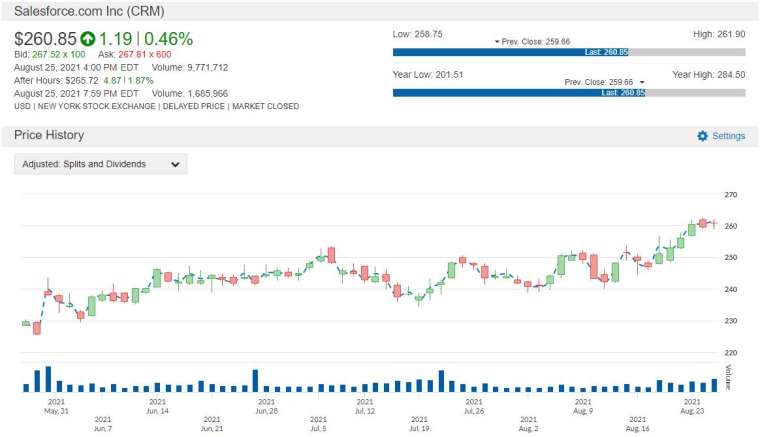Click the after hours 1.87% change
The image size is (760, 437).
141,81
